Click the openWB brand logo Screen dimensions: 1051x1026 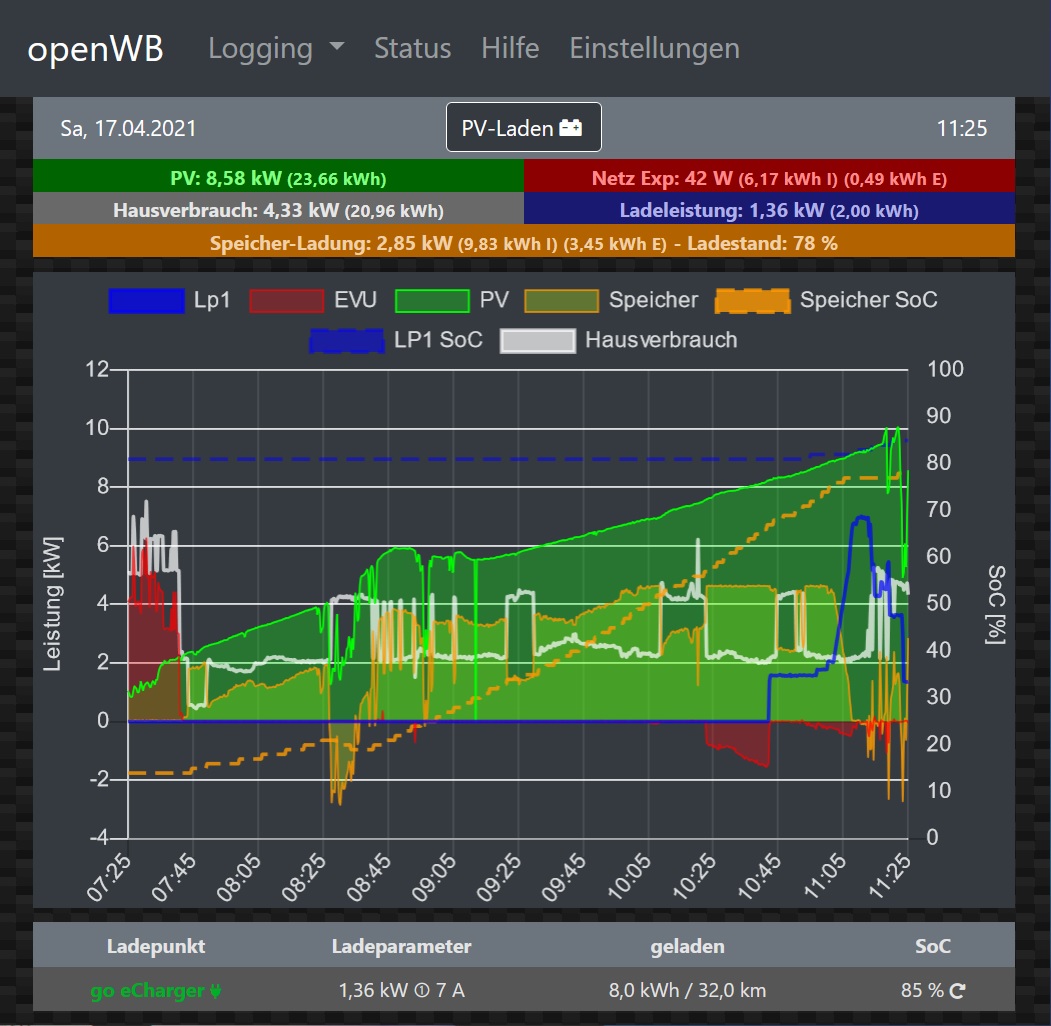(96, 49)
